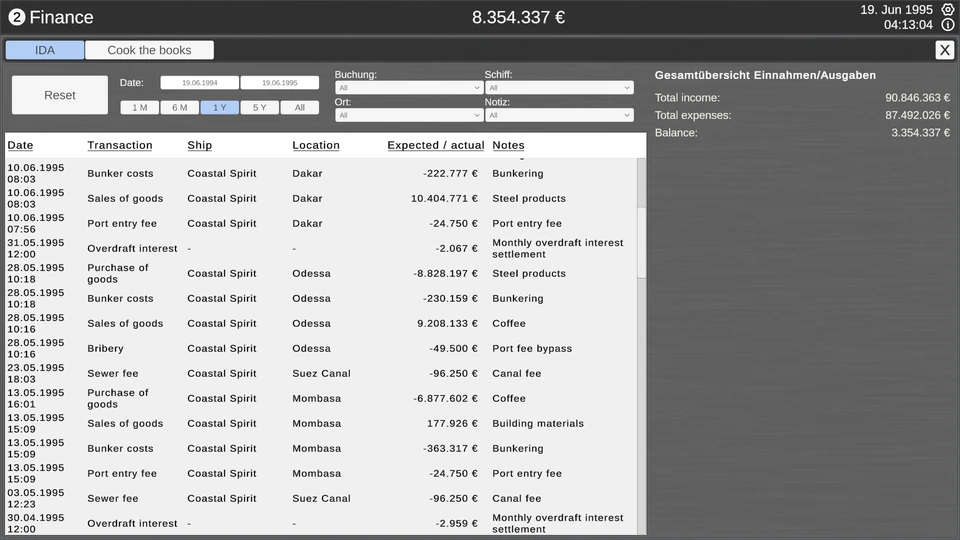The height and width of the screenshot is (540, 960).
Task: Close the Finance window with X
Action: [944, 50]
